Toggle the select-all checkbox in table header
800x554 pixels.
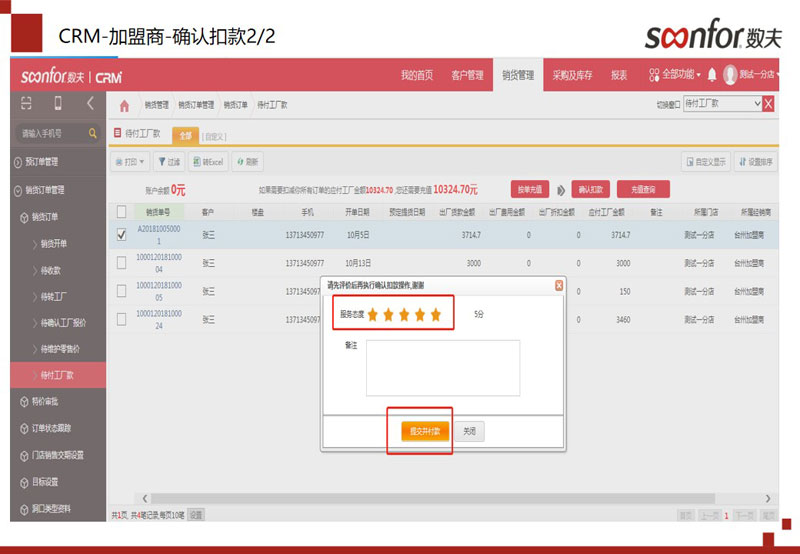tap(121, 211)
